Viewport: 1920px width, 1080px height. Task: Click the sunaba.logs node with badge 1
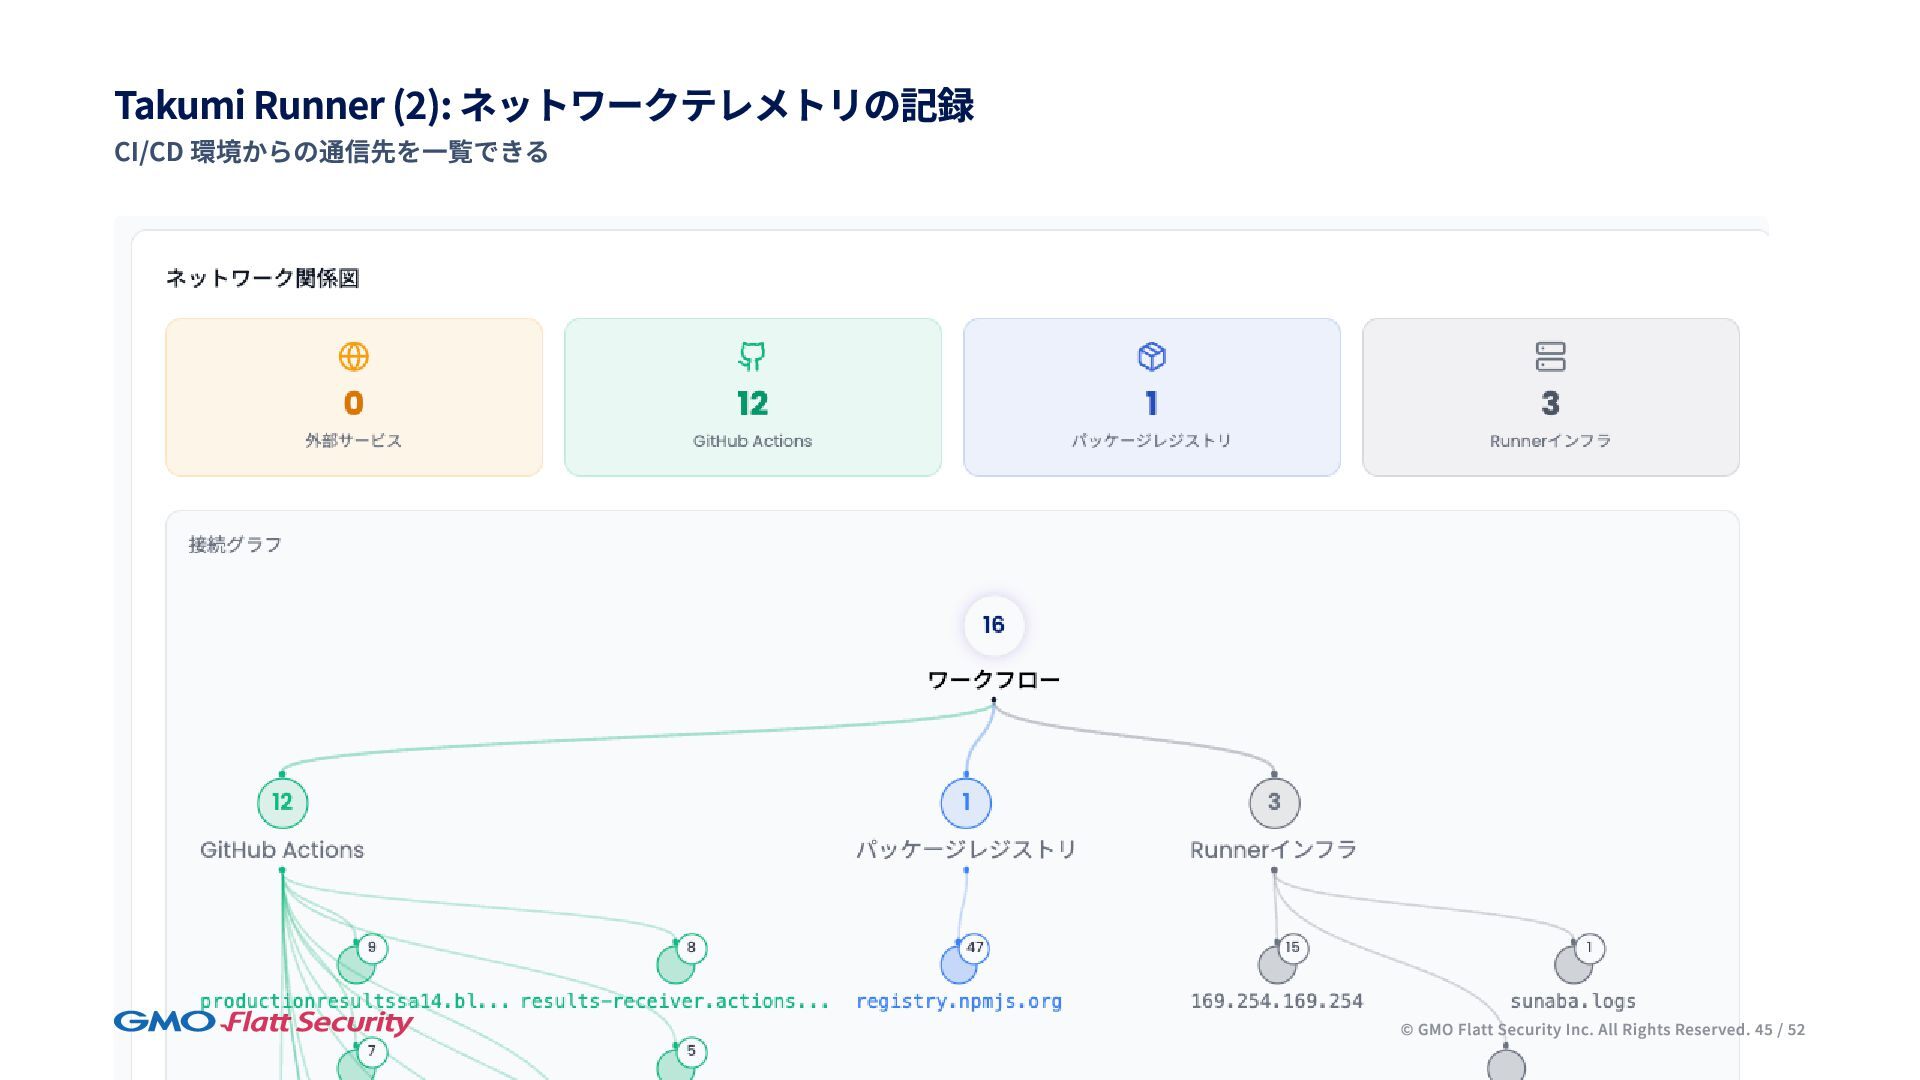(1572, 965)
